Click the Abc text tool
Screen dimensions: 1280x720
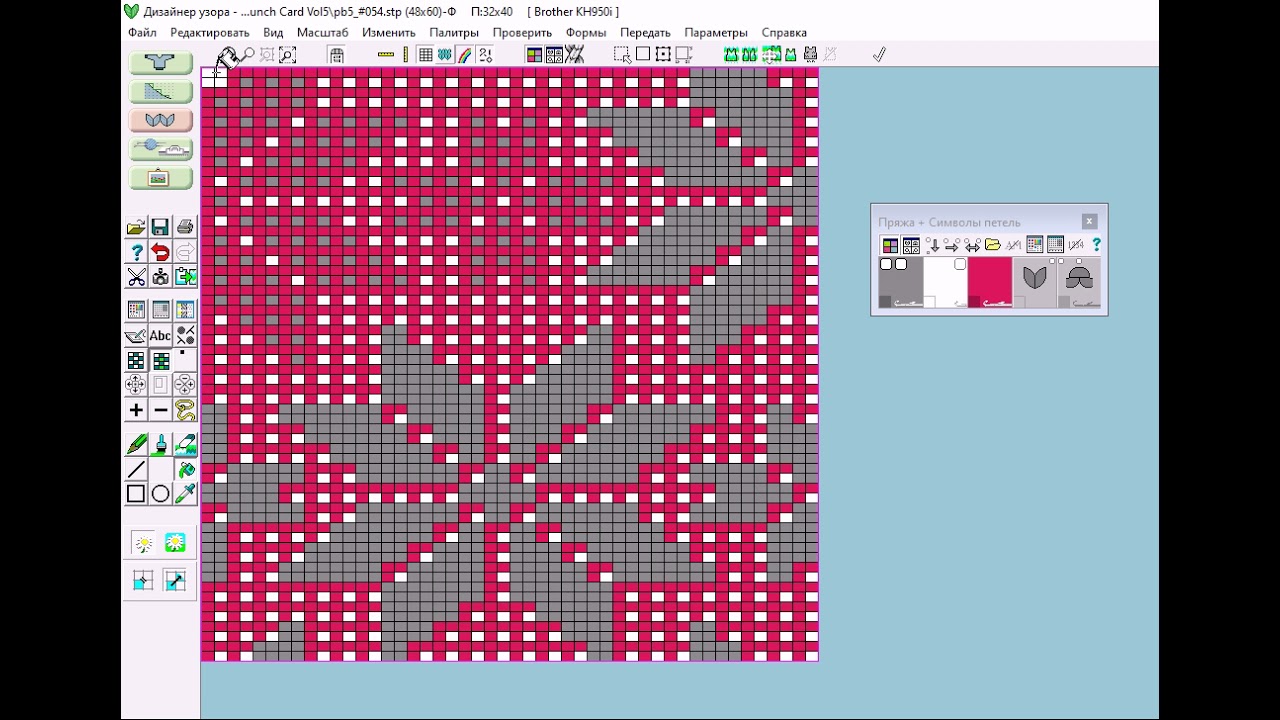160,336
